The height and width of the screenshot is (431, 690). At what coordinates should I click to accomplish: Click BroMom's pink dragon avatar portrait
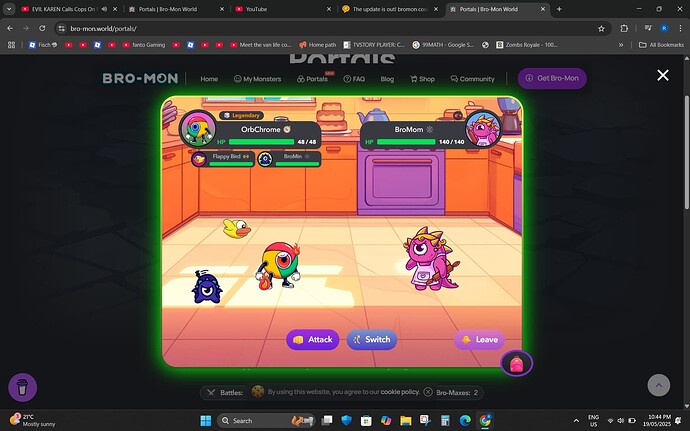click(483, 129)
